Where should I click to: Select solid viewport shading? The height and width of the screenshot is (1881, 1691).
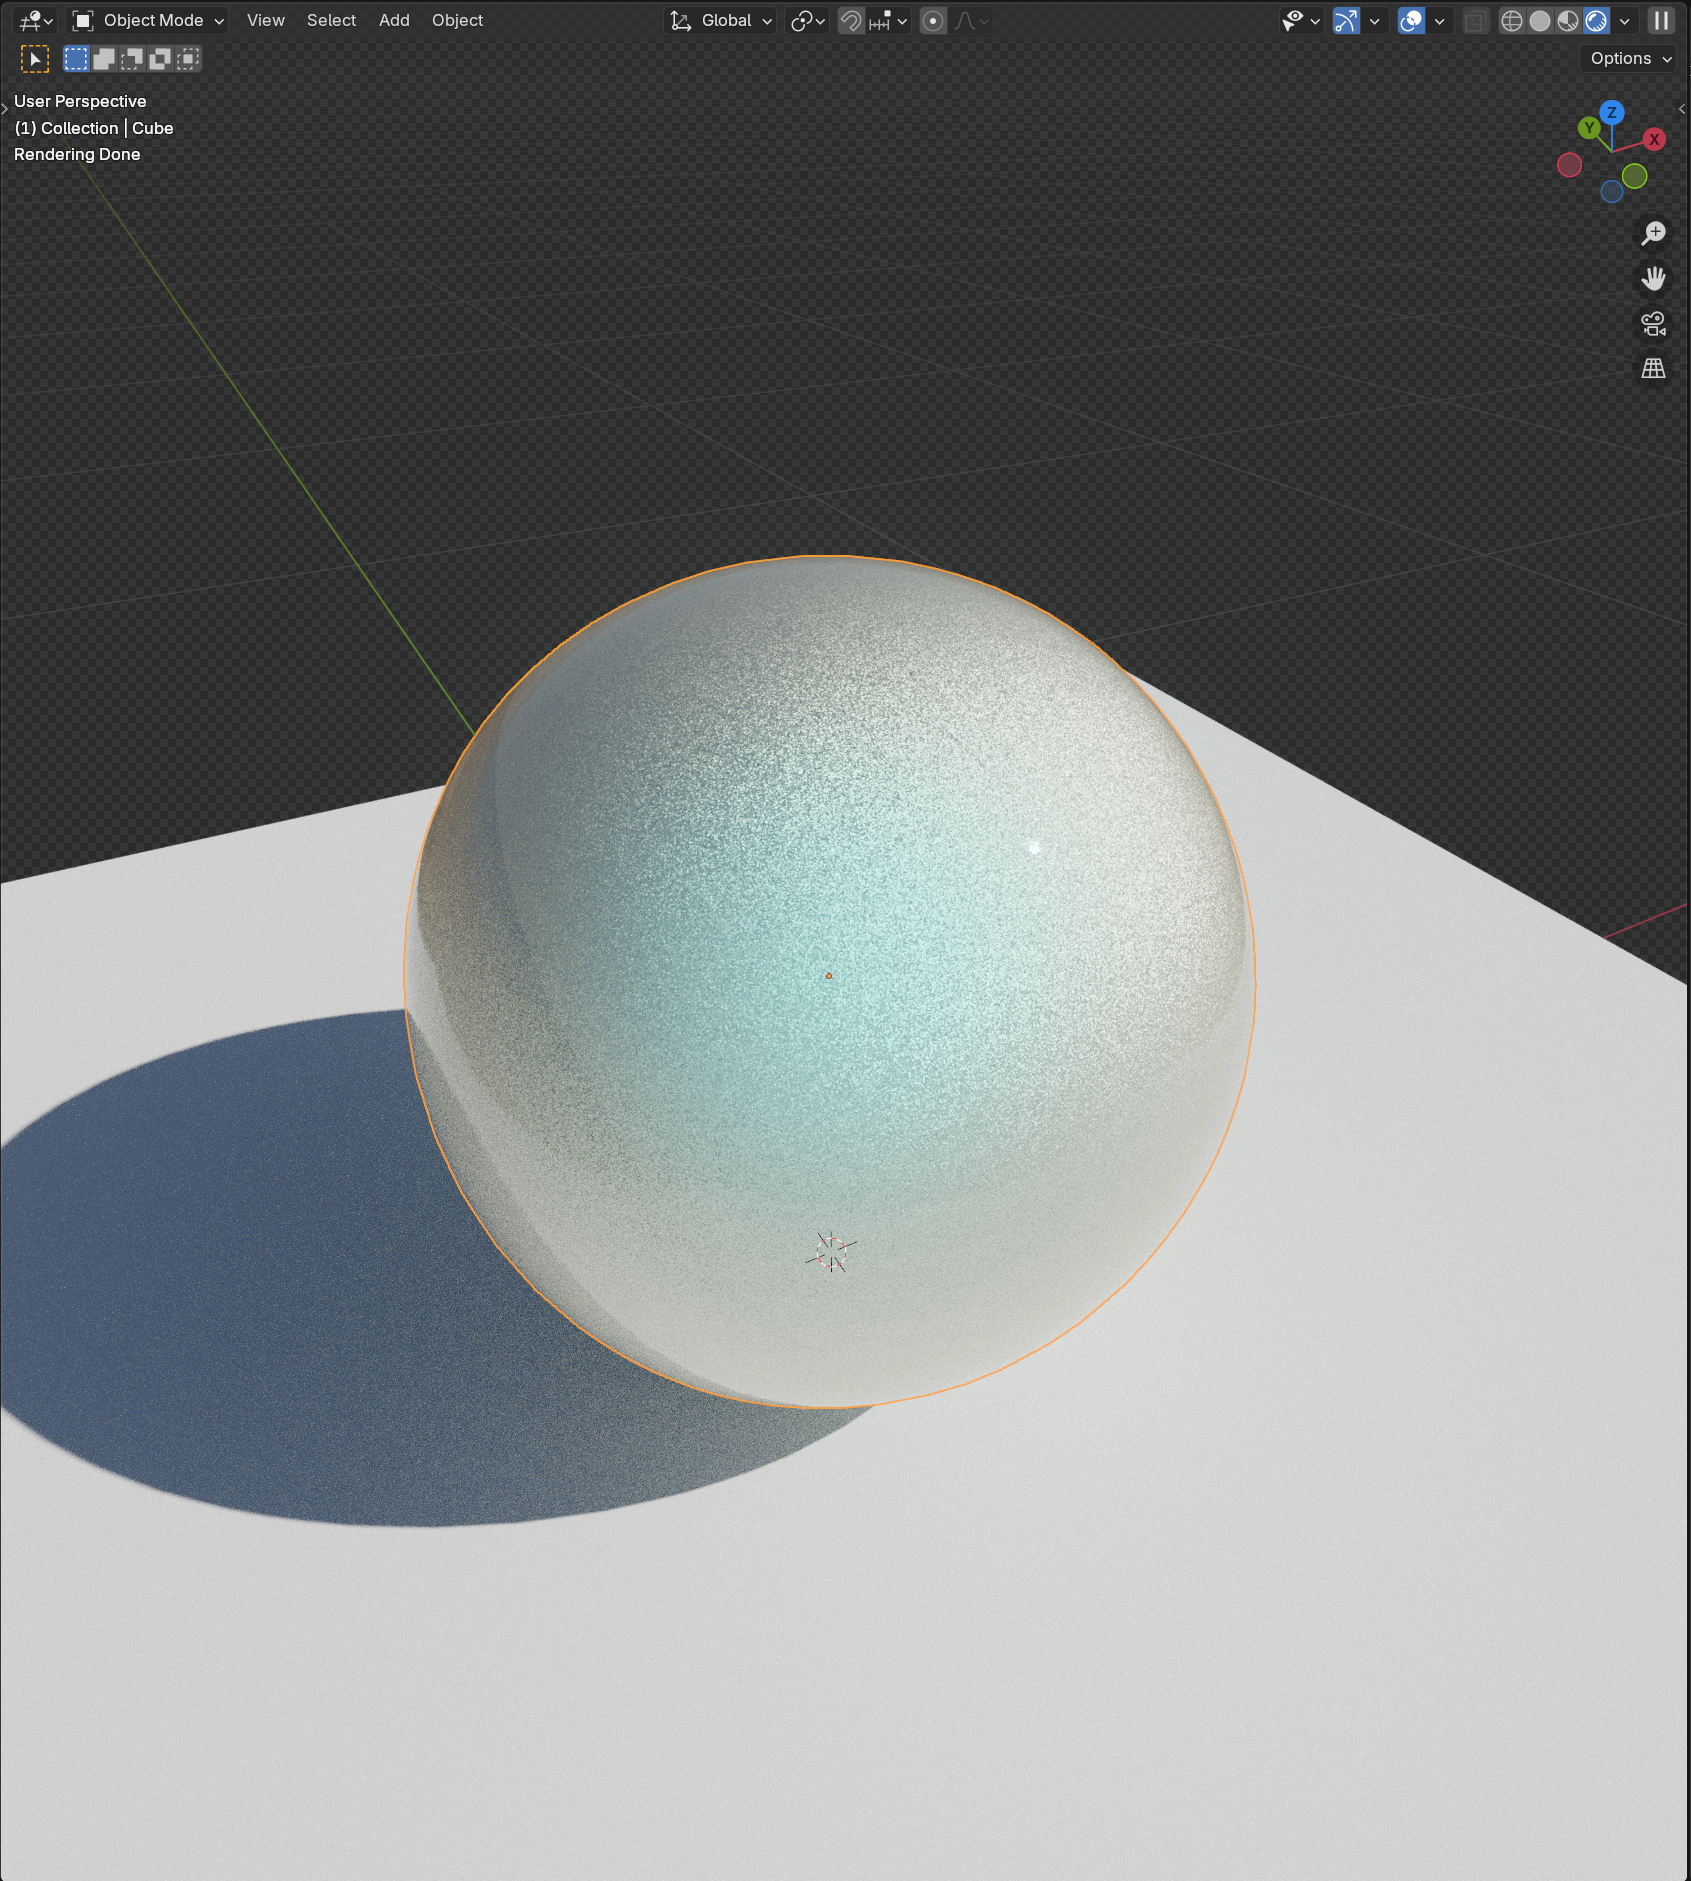[x=1540, y=20]
